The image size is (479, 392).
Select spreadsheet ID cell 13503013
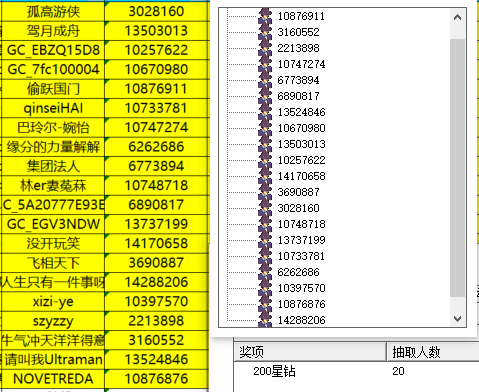pos(156,31)
